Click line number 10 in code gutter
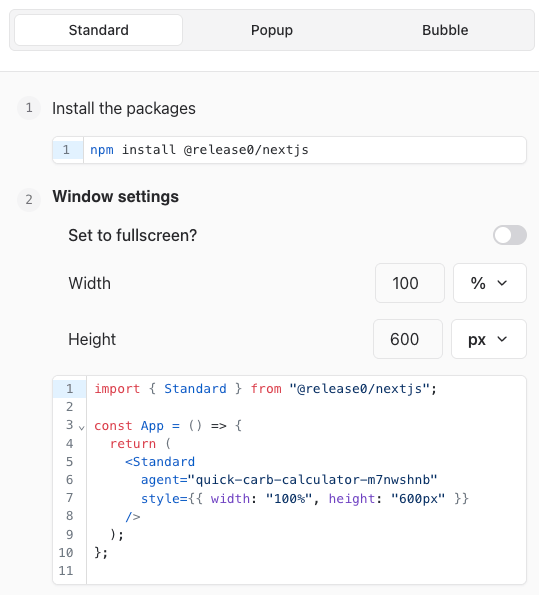This screenshot has width=539, height=595. pos(66,552)
